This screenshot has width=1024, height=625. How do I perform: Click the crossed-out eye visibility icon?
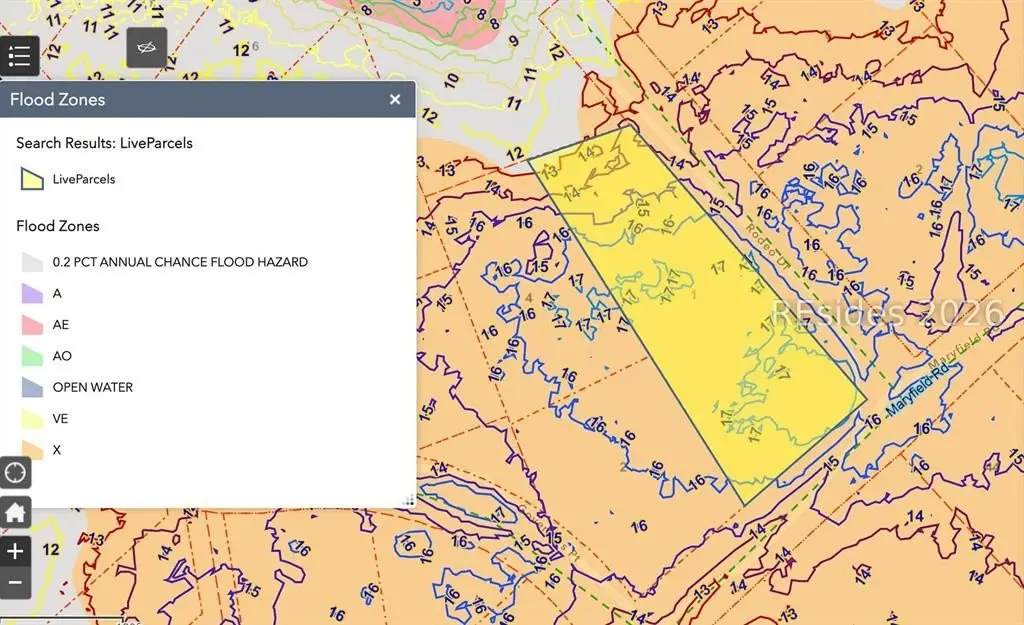[x=146, y=48]
